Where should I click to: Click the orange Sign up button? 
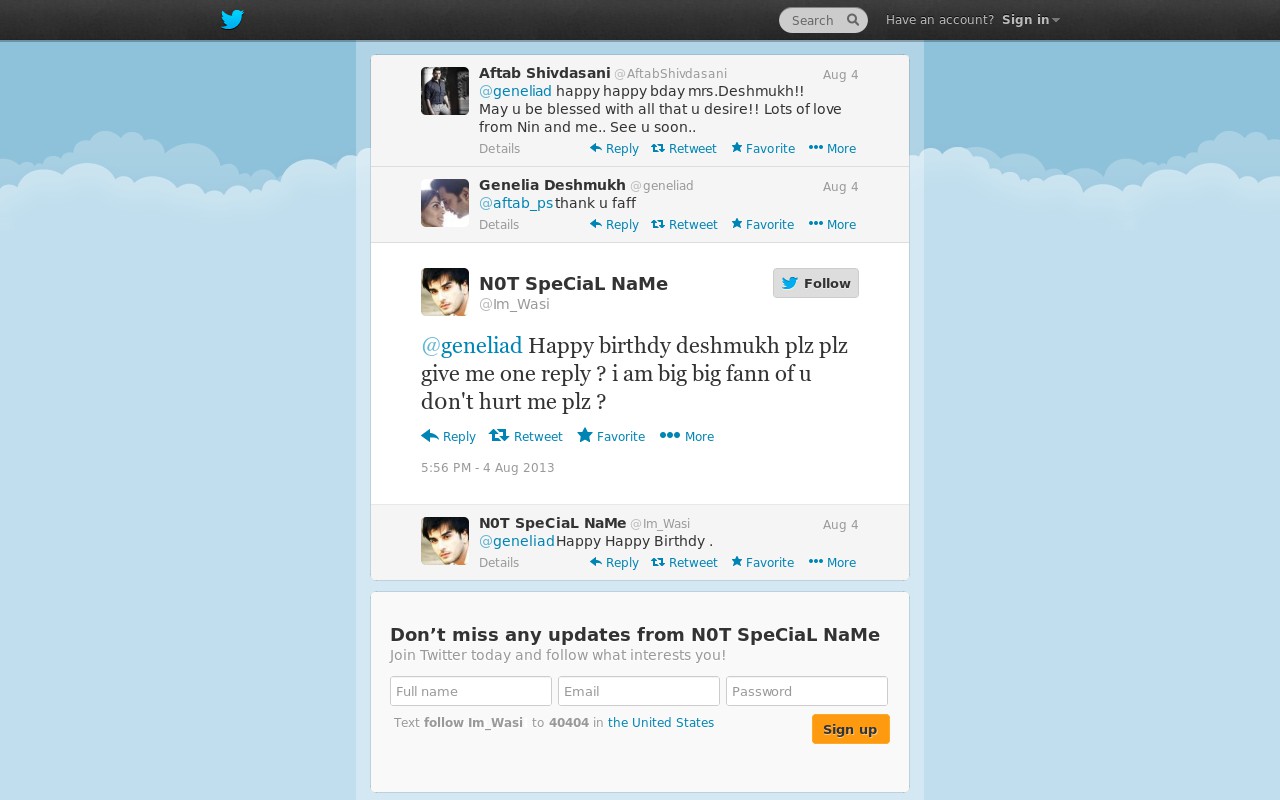tap(851, 729)
